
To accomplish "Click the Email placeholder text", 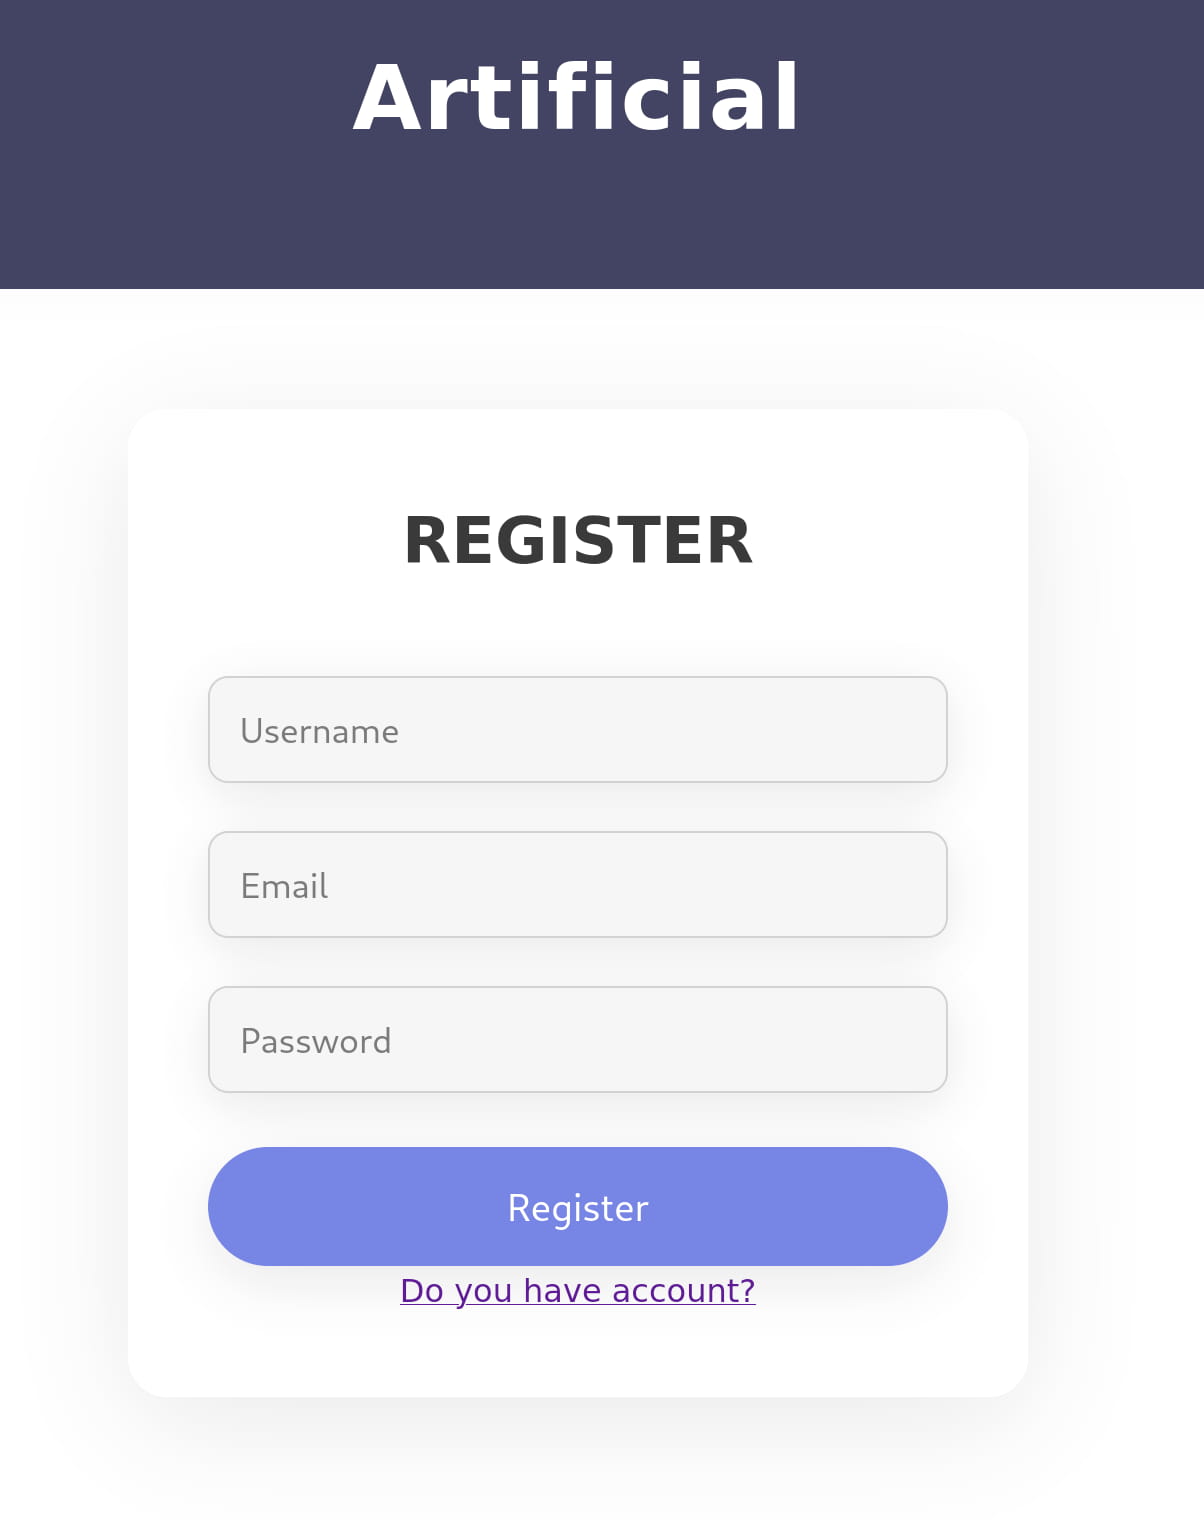I will pos(285,886).
